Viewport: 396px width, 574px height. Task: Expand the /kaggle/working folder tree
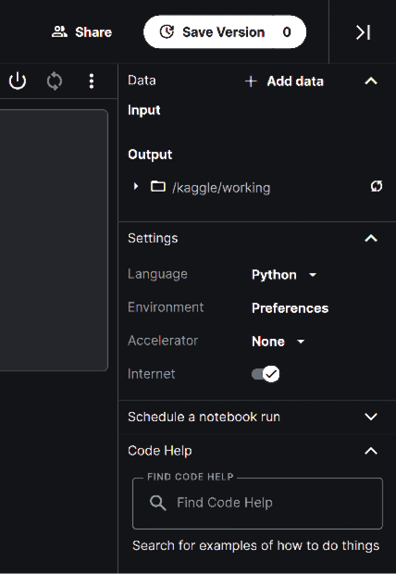tap(136, 186)
